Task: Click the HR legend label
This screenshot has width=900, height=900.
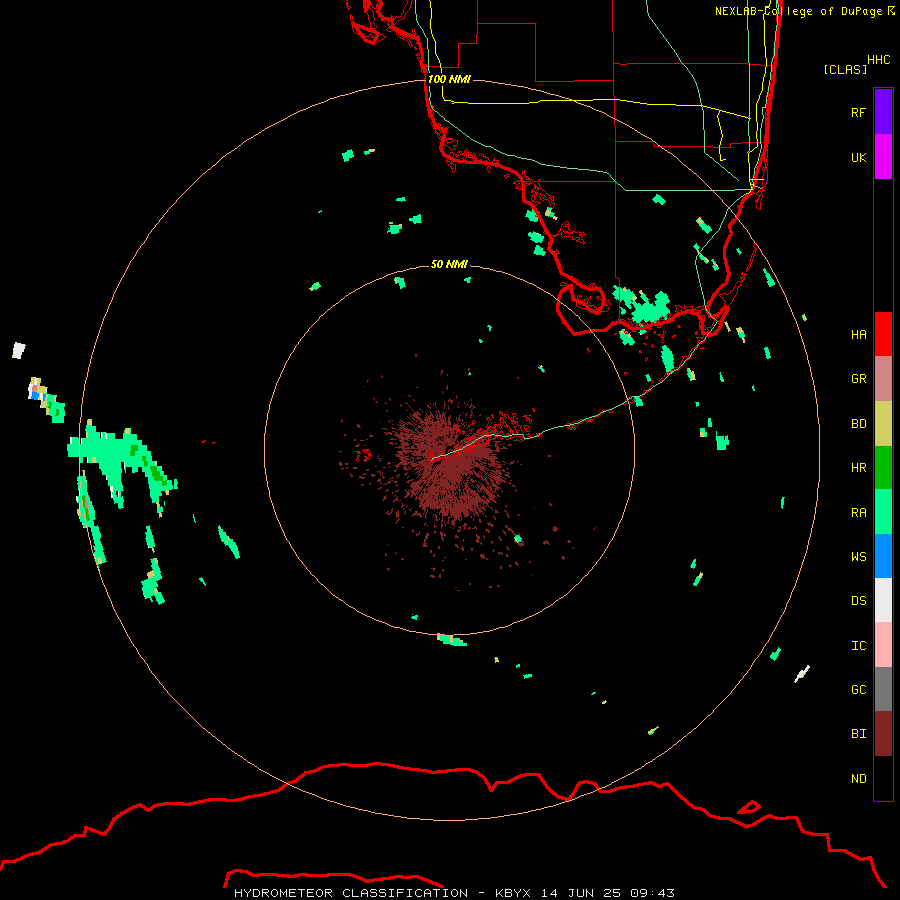Action: tap(858, 468)
